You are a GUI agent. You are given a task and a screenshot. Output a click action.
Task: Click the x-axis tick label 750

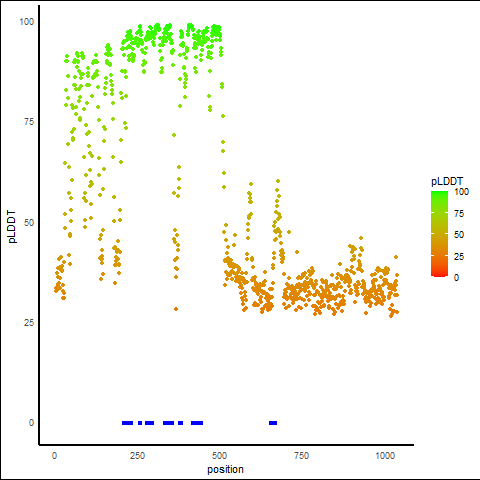tap(302, 456)
